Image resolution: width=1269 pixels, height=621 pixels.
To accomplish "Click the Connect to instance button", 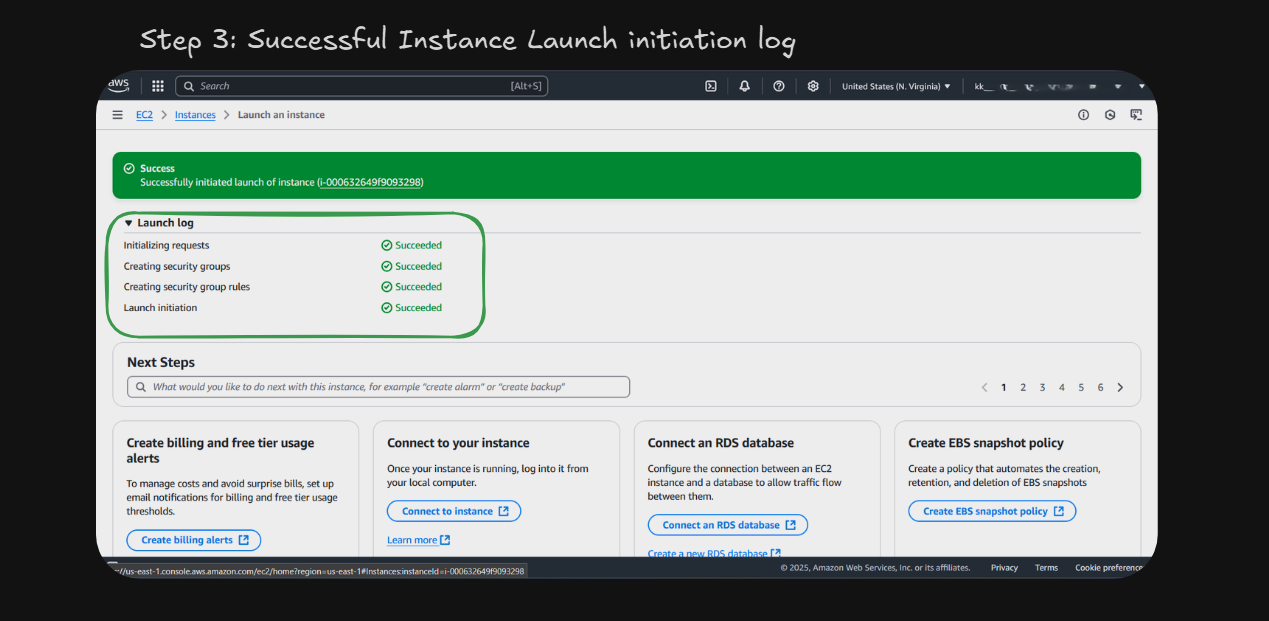I will [454, 511].
